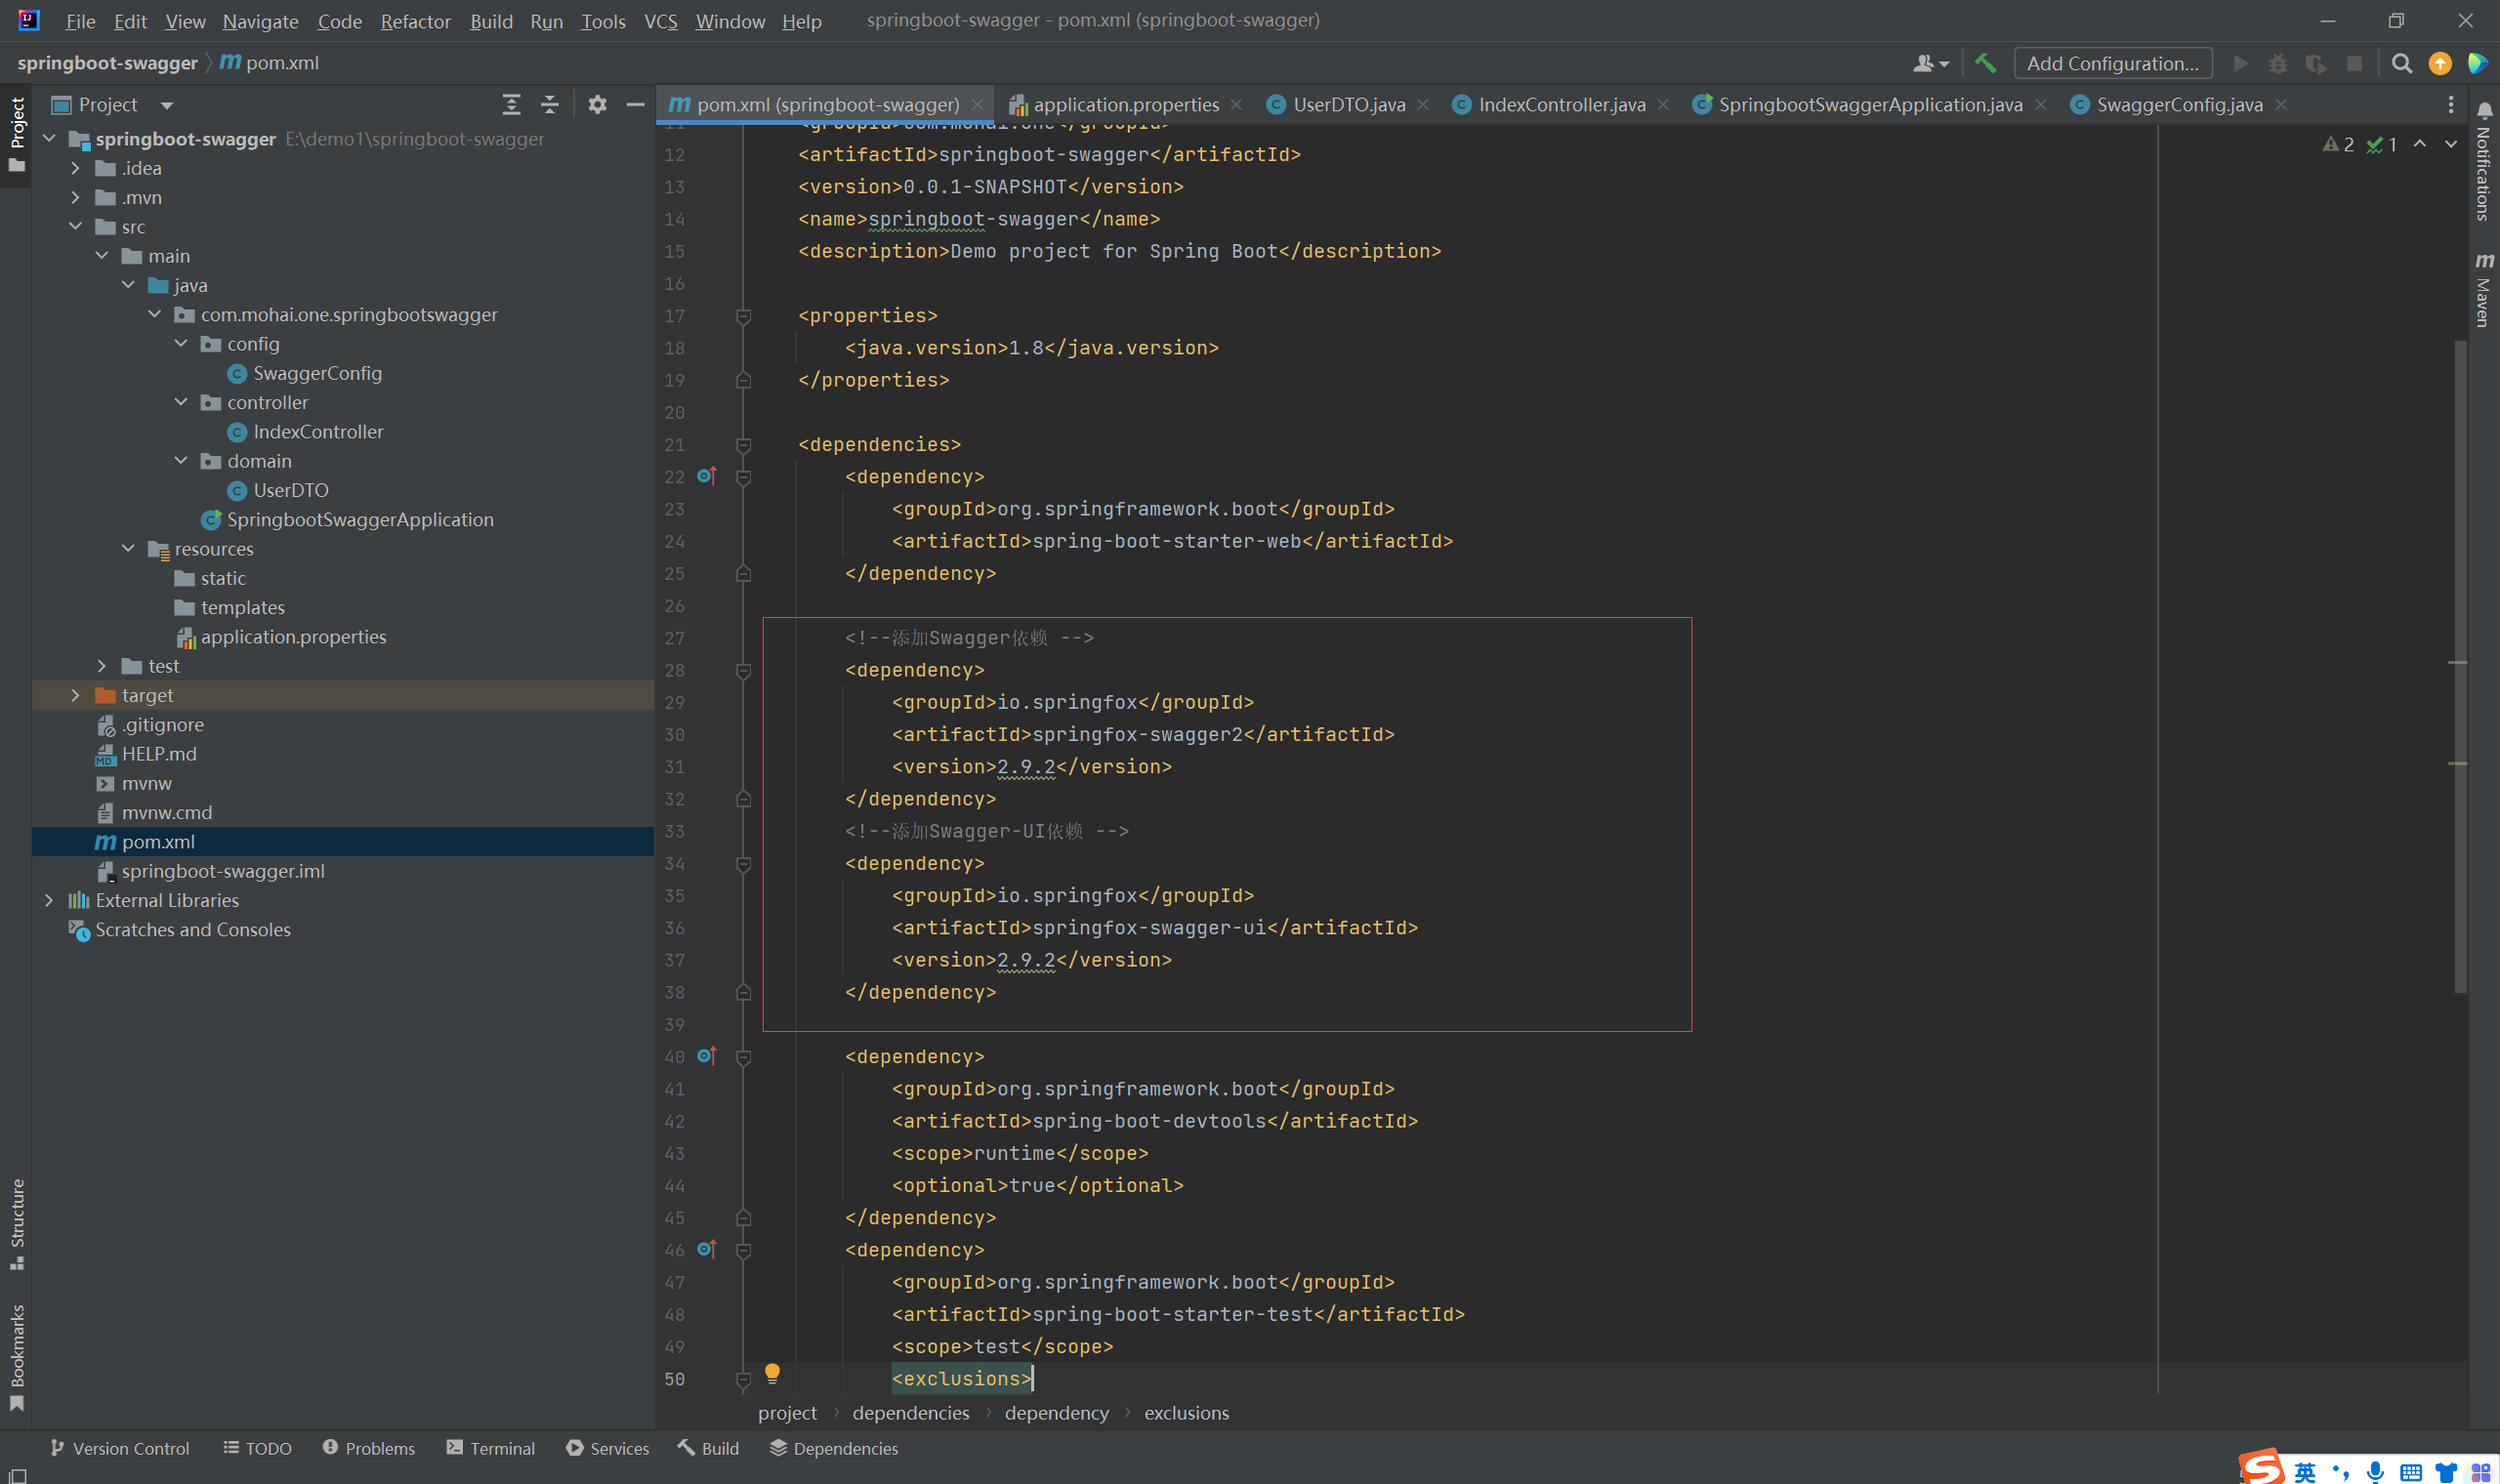Screen dimensions: 2500x1484
Task: Switch to SwaggerConfig.java tab
Action: [2178, 104]
